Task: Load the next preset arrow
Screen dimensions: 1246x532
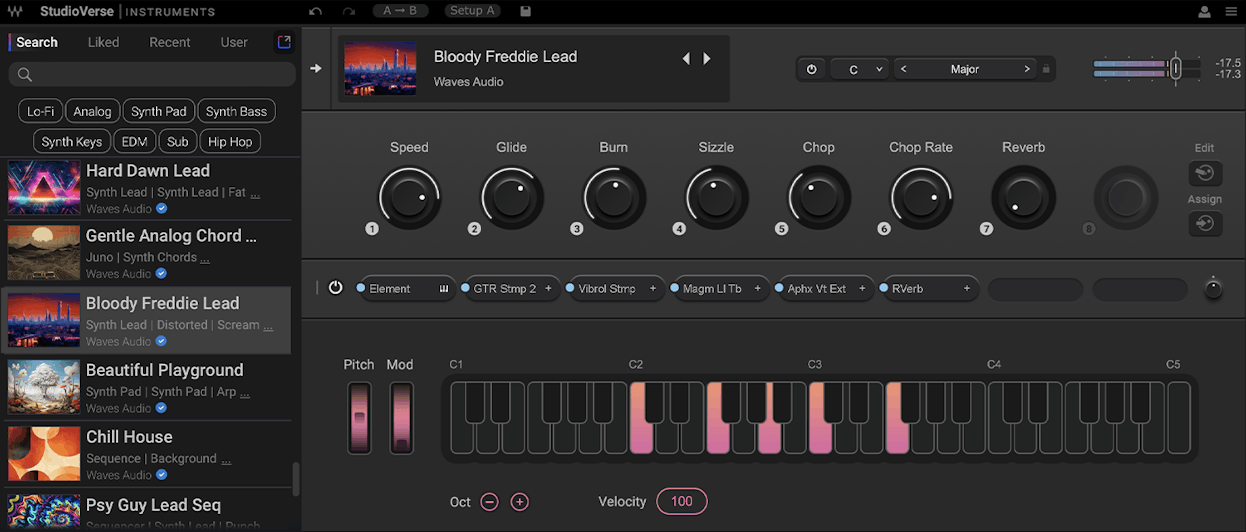Action: click(x=707, y=59)
